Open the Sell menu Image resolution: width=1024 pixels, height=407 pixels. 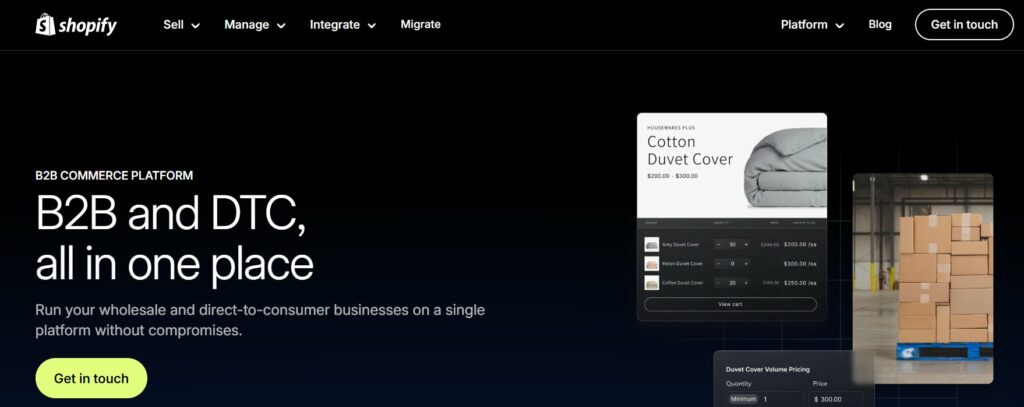(182, 25)
